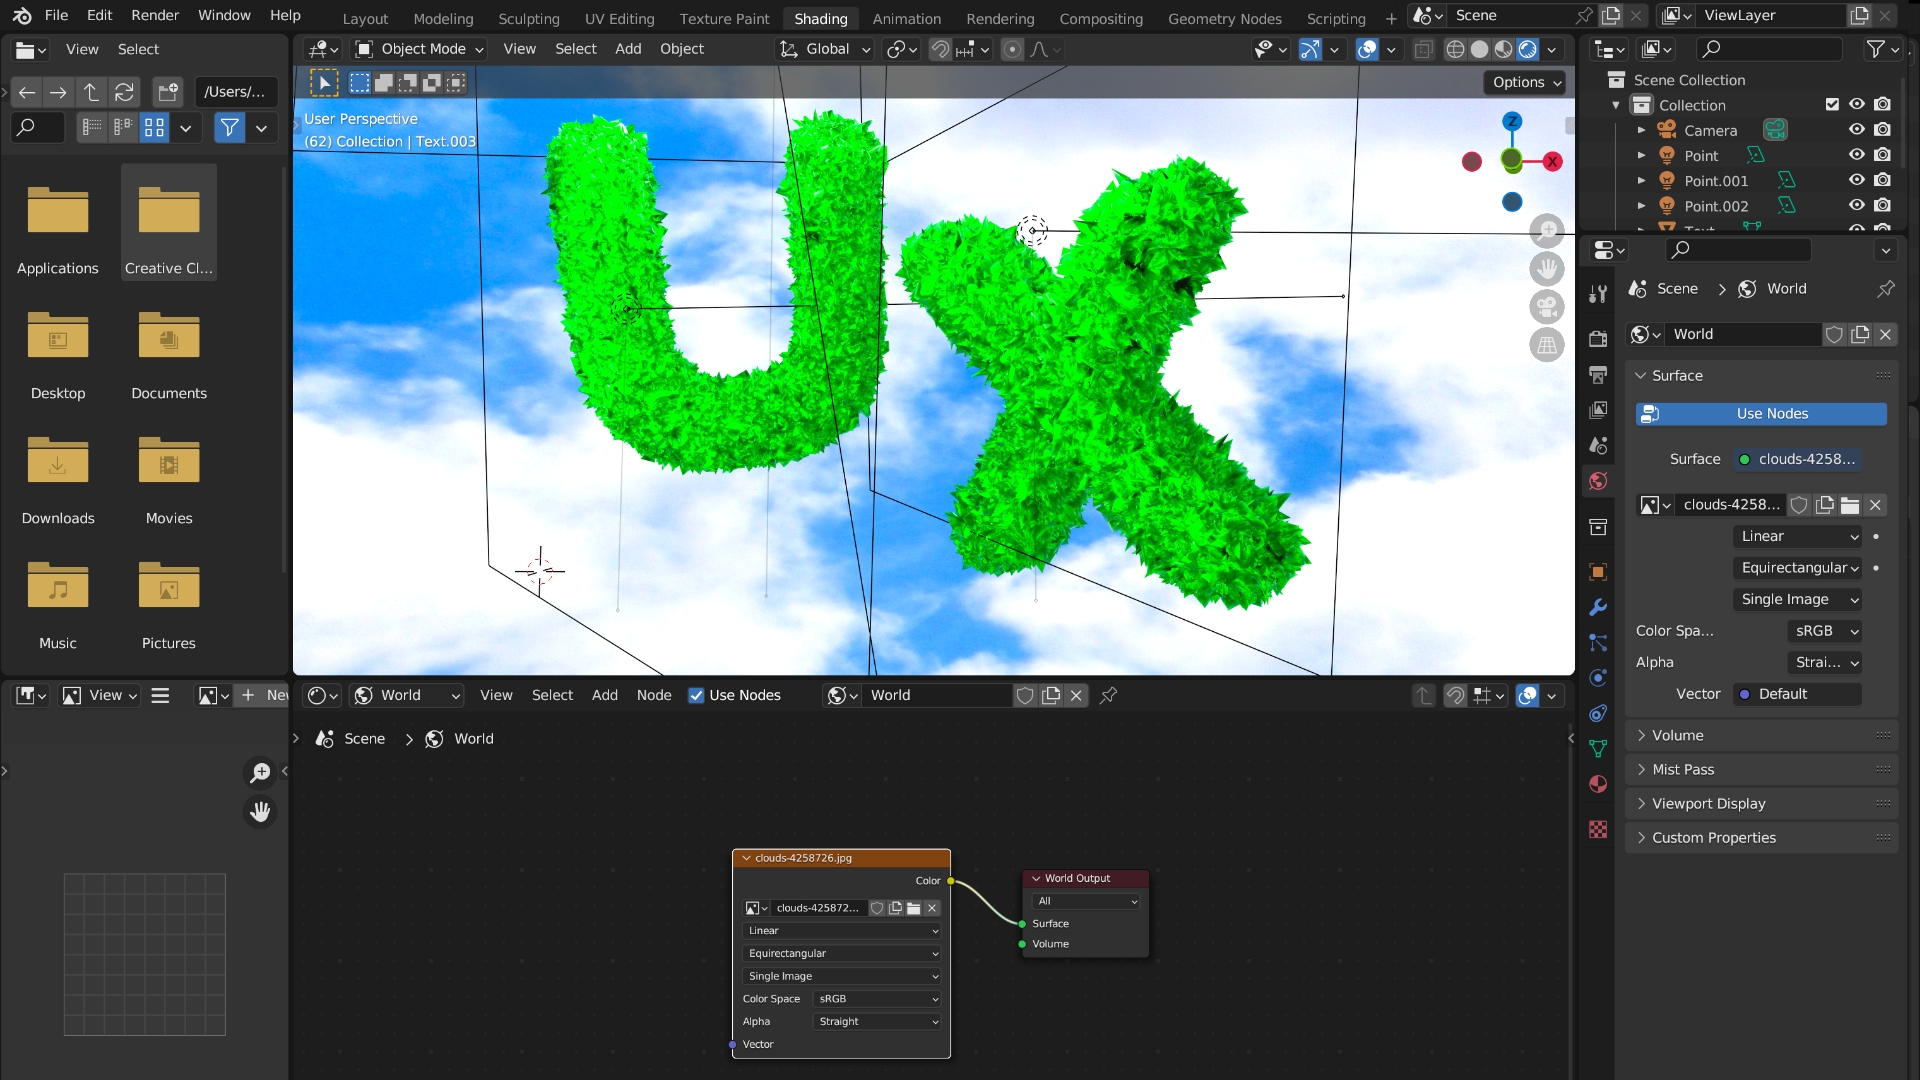
Task: Click the Color output socket on image node
Action: coord(950,881)
